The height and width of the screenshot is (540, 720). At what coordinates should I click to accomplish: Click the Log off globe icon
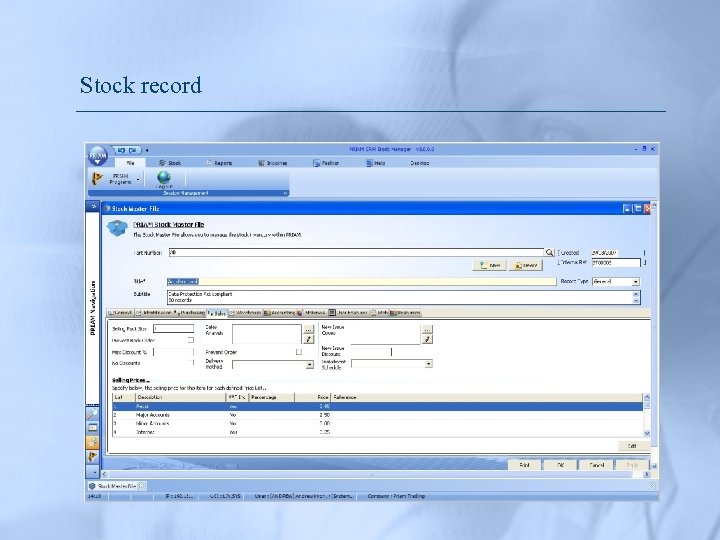[x=164, y=179]
